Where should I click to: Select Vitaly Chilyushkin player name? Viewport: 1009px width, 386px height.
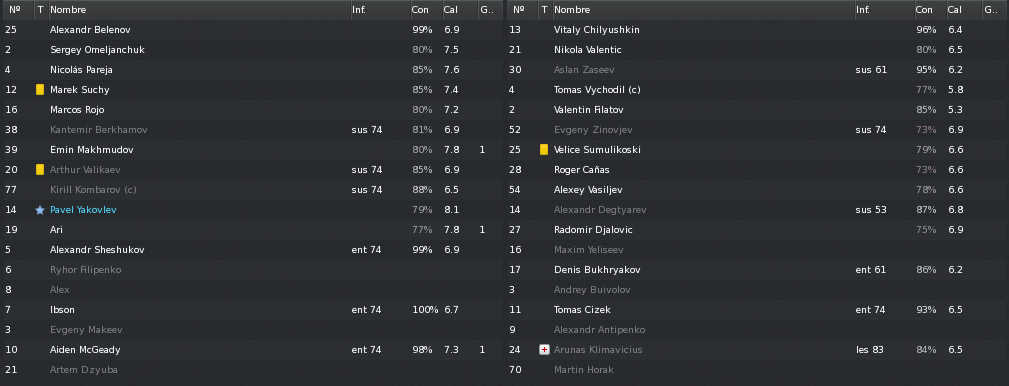[597, 30]
